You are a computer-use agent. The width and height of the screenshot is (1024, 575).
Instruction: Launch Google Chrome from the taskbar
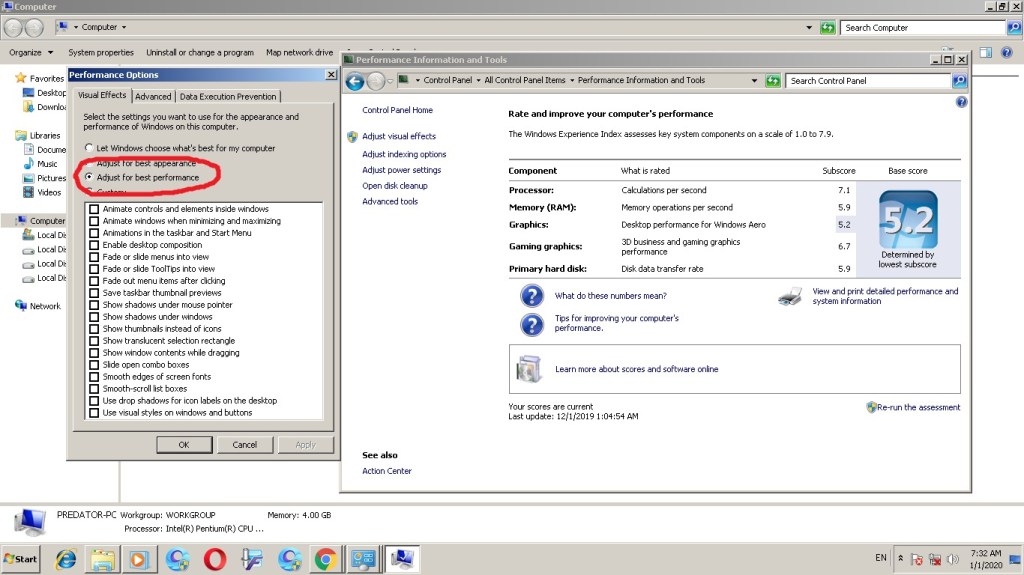coord(325,559)
